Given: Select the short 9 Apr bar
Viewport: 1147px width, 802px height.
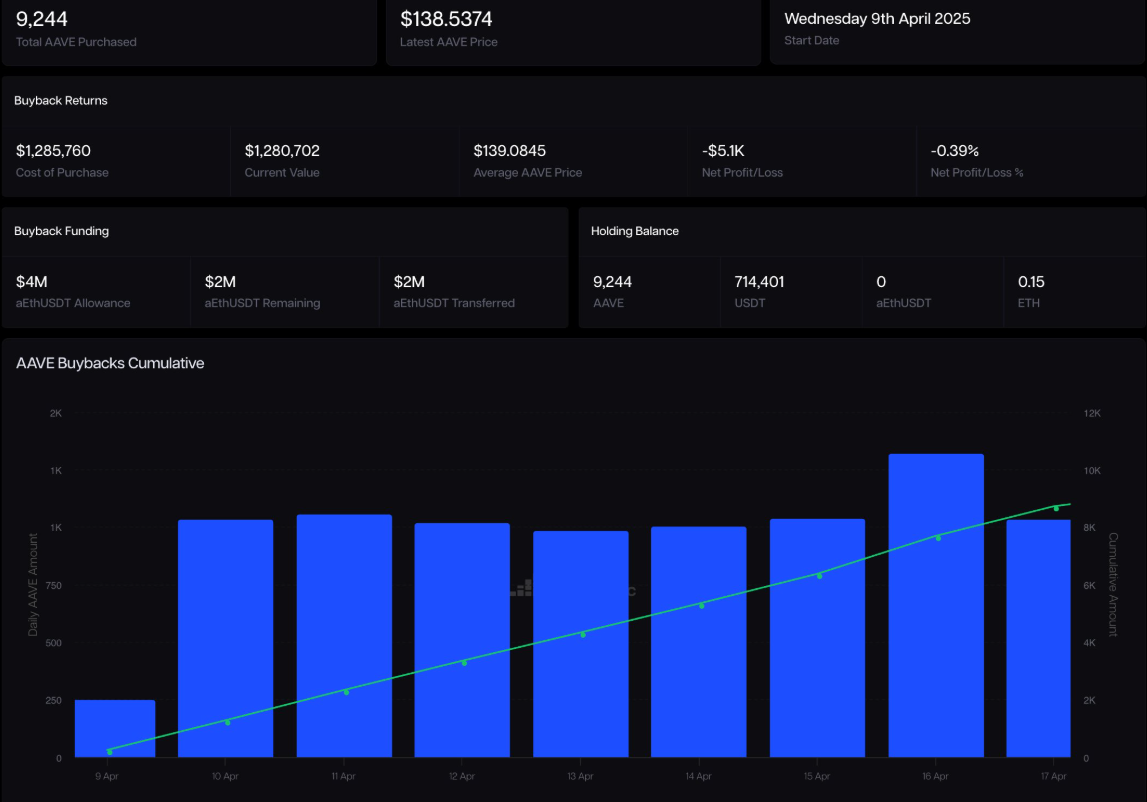Looking at the screenshot, I should (115, 728).
